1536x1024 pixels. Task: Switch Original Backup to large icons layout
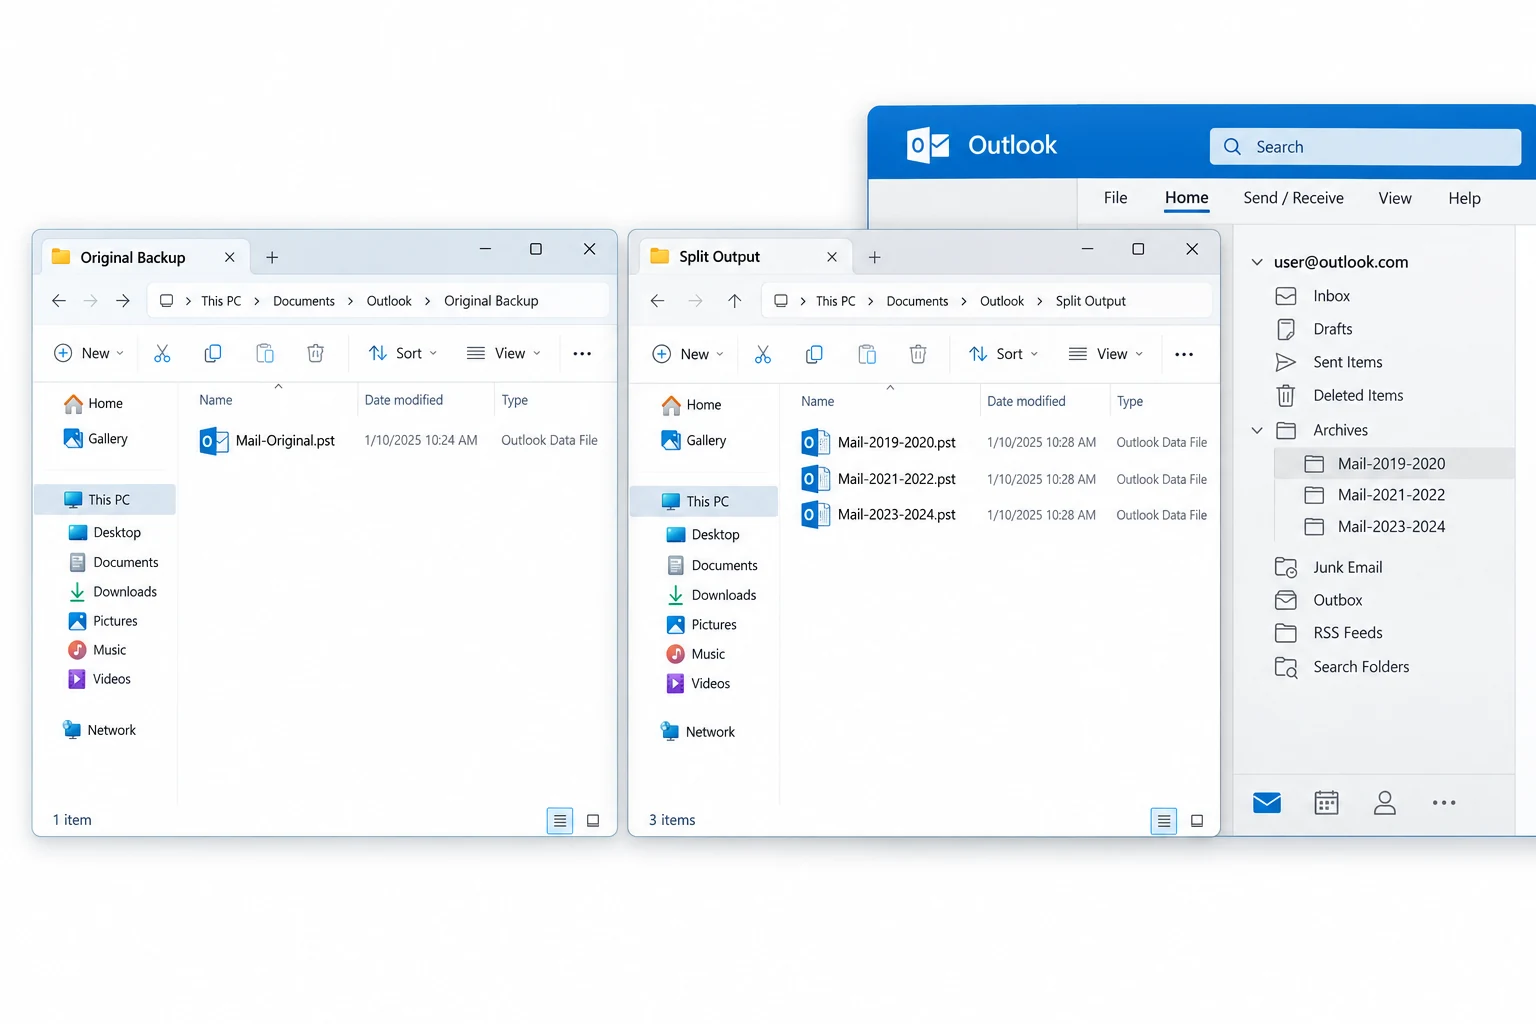pyautogui.click(x=593, y=821)
